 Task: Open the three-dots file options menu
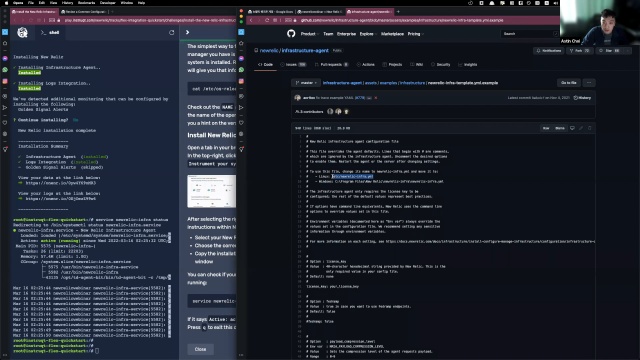coord(589,83)
